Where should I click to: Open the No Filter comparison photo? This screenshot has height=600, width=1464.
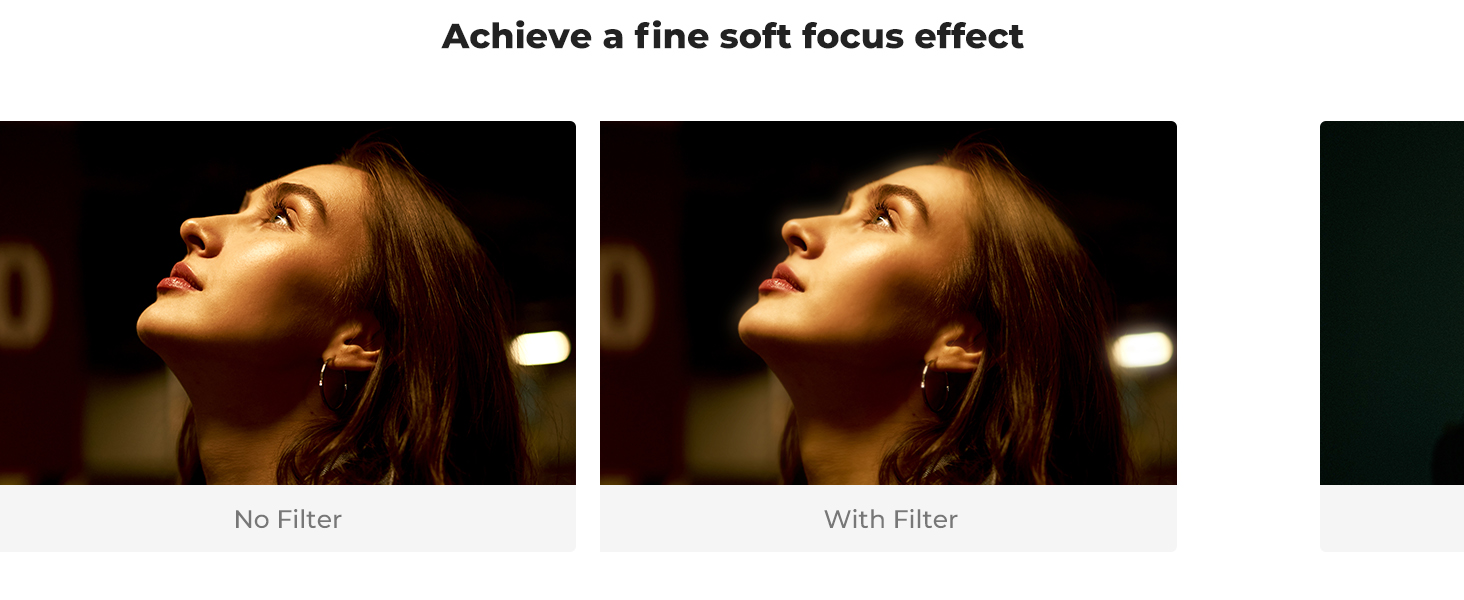[x=288, y=303]
